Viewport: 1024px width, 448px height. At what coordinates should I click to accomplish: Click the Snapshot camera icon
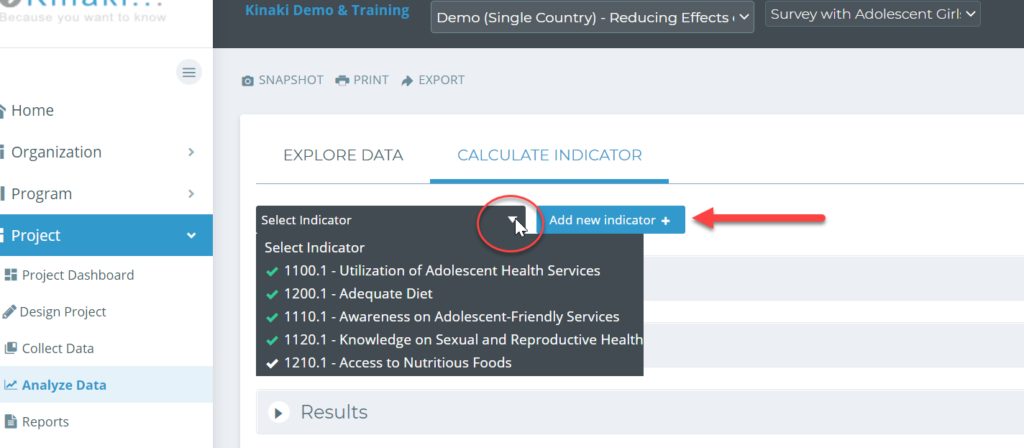tap(248, 81)
